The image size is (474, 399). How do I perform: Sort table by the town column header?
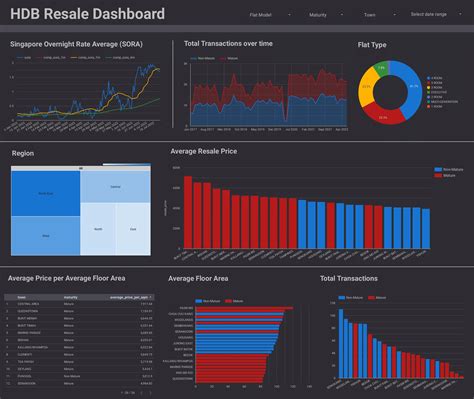(x=22, y=297)
